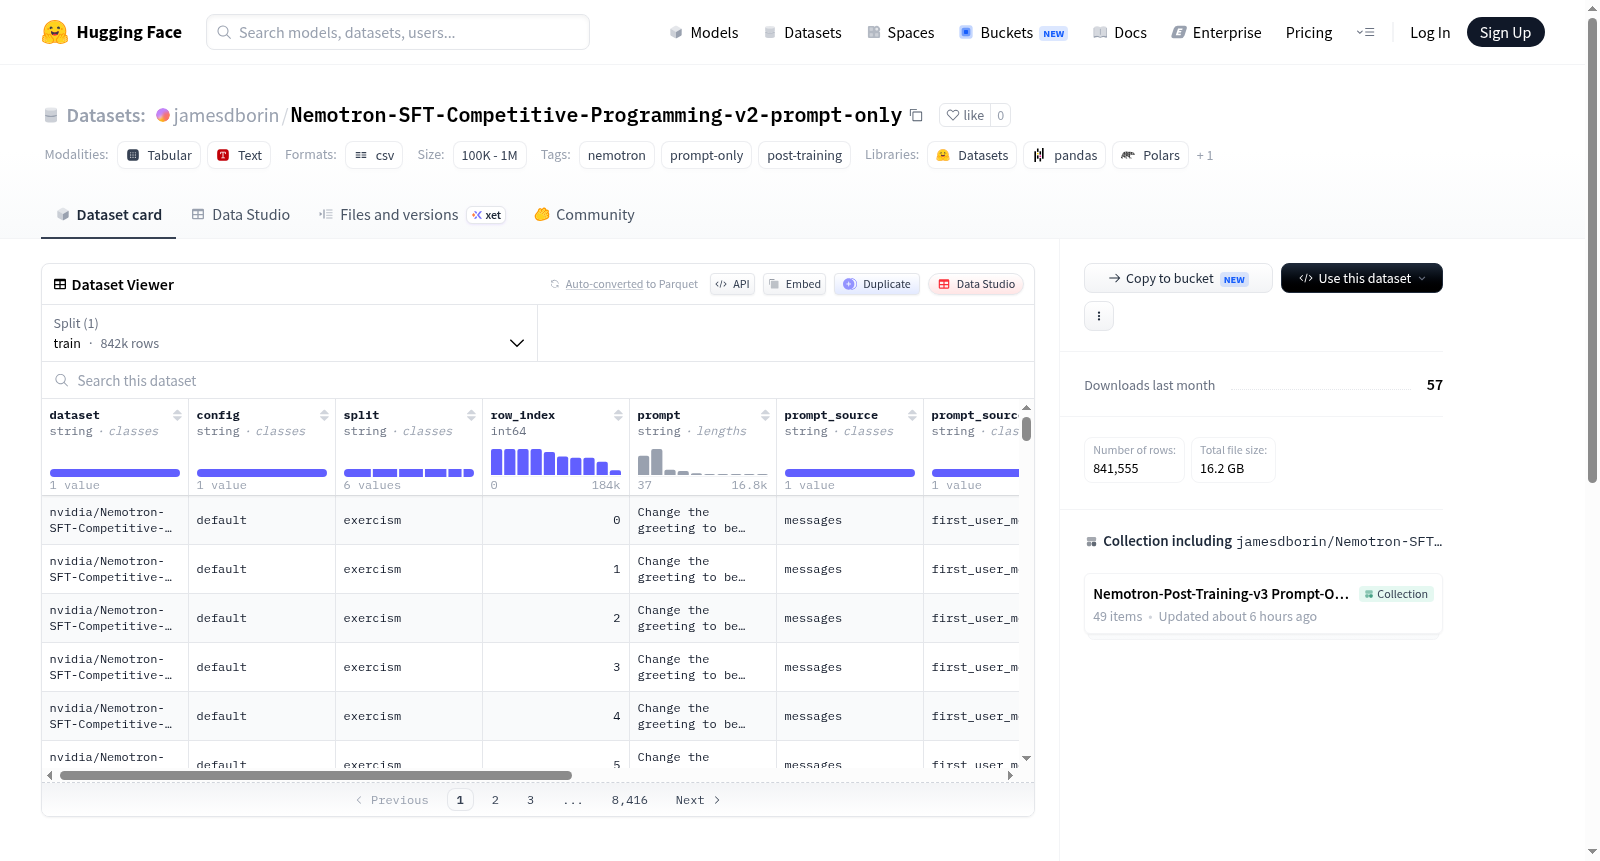This screenshot has height=861, width=1600.
Task: Open the Data Studio viewer button
Action: pos(976,284)
